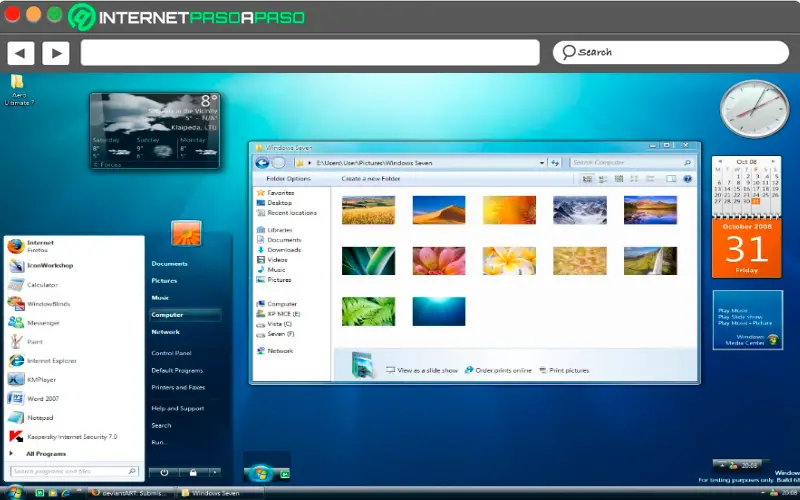Open the Seven (F) drive

point(276,334)
